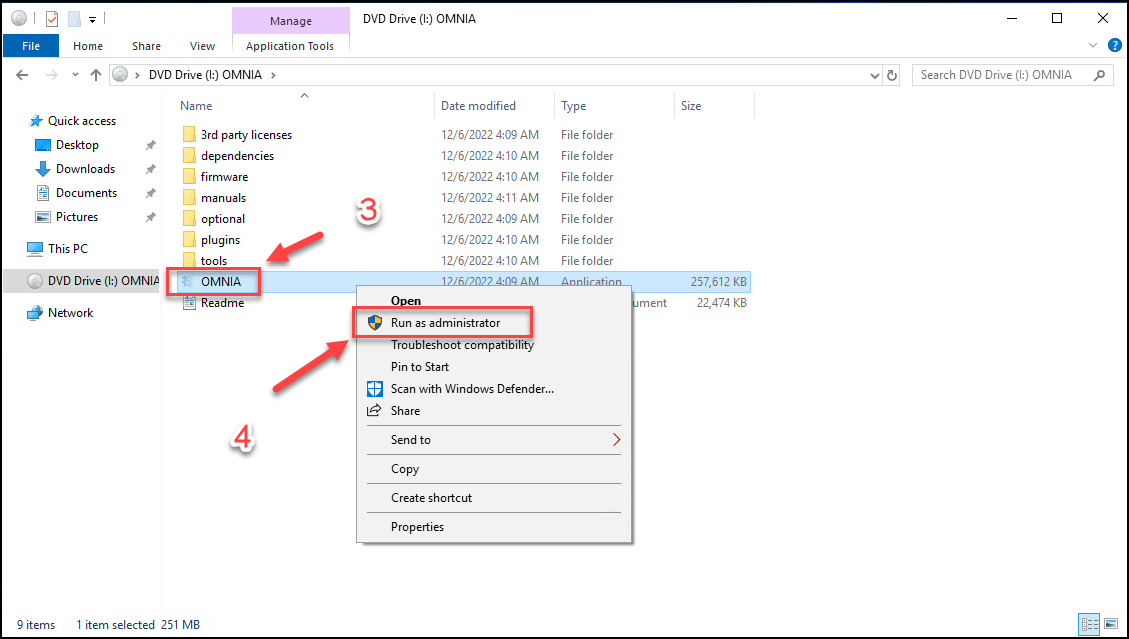Expand the address bar history dropdown
Image resolution: width=1129 pixels, height=639 pixels.
pyautogui.click(x=875, y=75)
